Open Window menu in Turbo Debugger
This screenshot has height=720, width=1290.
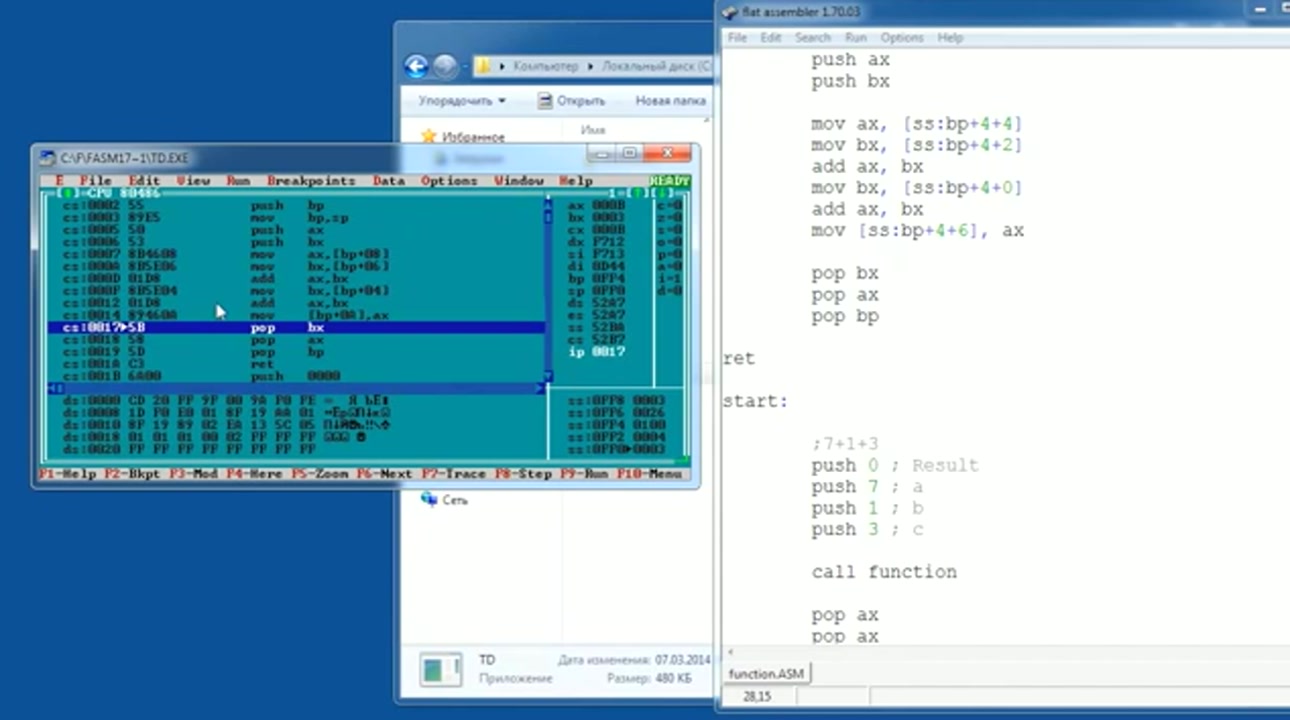518,181
